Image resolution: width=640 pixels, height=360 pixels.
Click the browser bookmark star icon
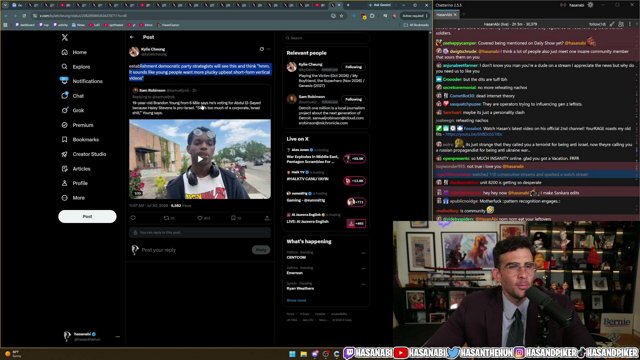click(x=342, y=16)
